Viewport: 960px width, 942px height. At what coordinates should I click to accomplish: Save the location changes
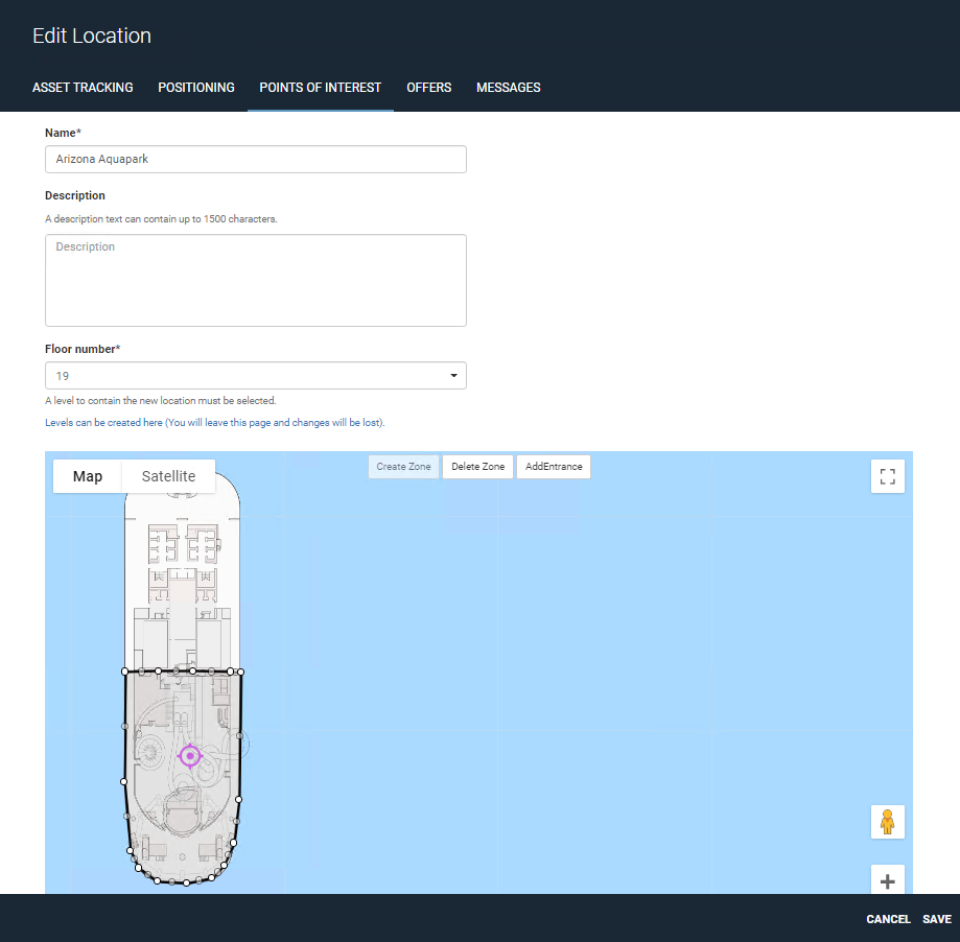(x=937, y=919)
